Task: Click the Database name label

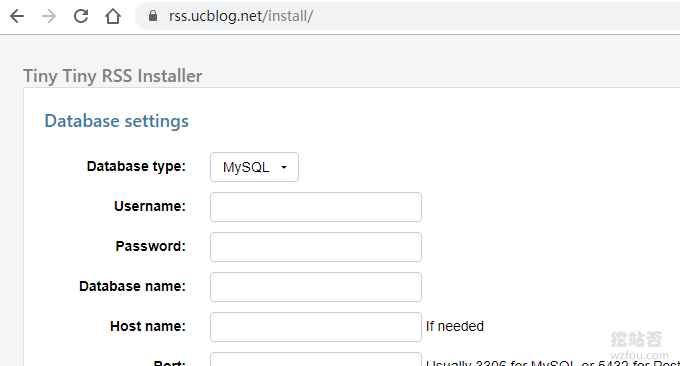Action: click(x=132, y=286)
